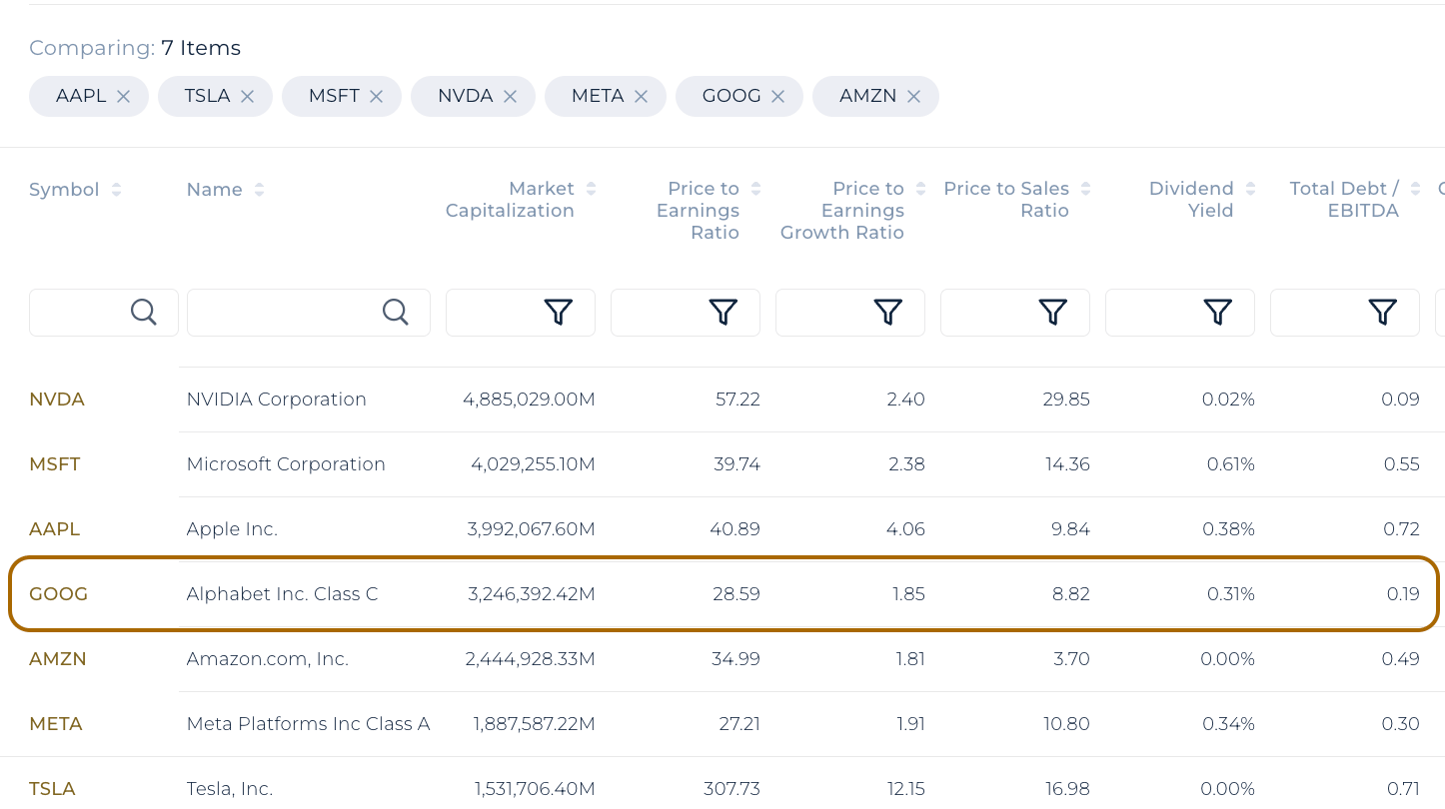This screenshot has height=809, width=1445.
Task: Sort by Price to Earnings Growth Ratio
Action: click(x=920, y=189)
